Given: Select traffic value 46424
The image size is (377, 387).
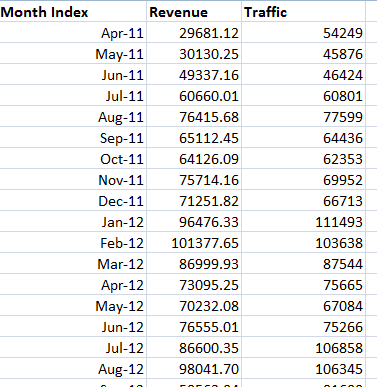Looking at the screenshot, I should coord(303,75).
